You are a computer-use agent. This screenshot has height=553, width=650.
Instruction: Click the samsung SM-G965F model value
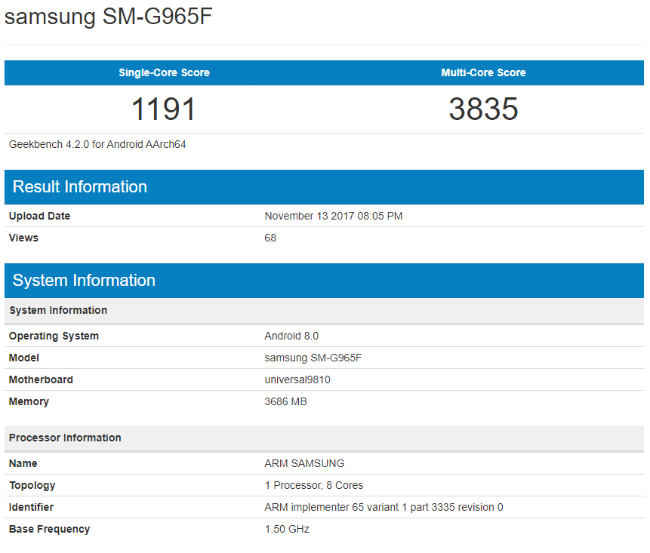(313, 358)
